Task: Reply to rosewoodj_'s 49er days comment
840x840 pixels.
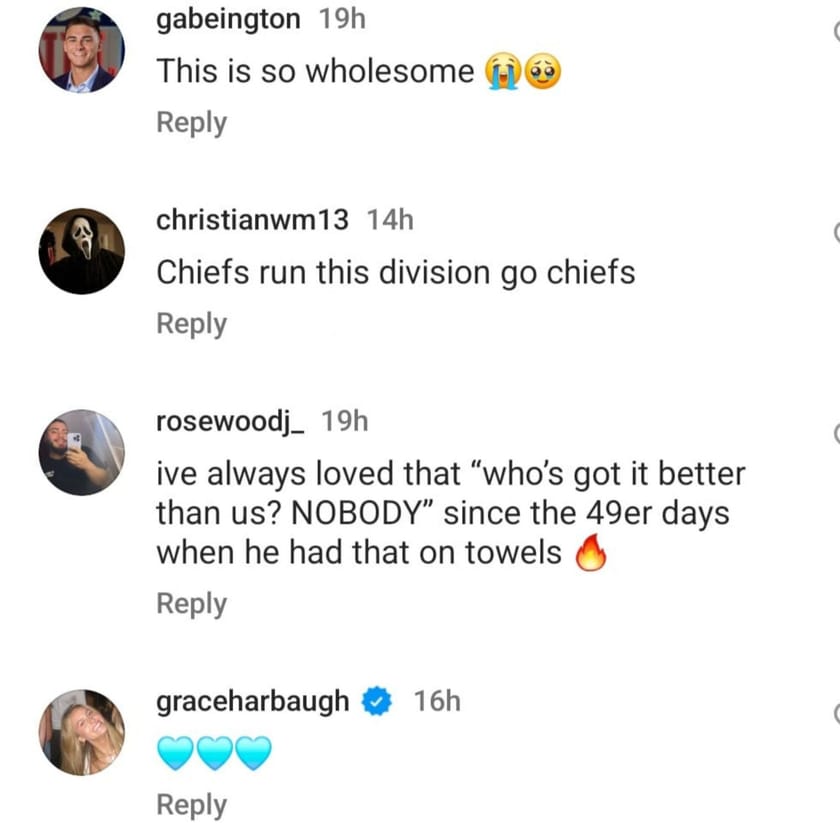Action: click(190, 603)
